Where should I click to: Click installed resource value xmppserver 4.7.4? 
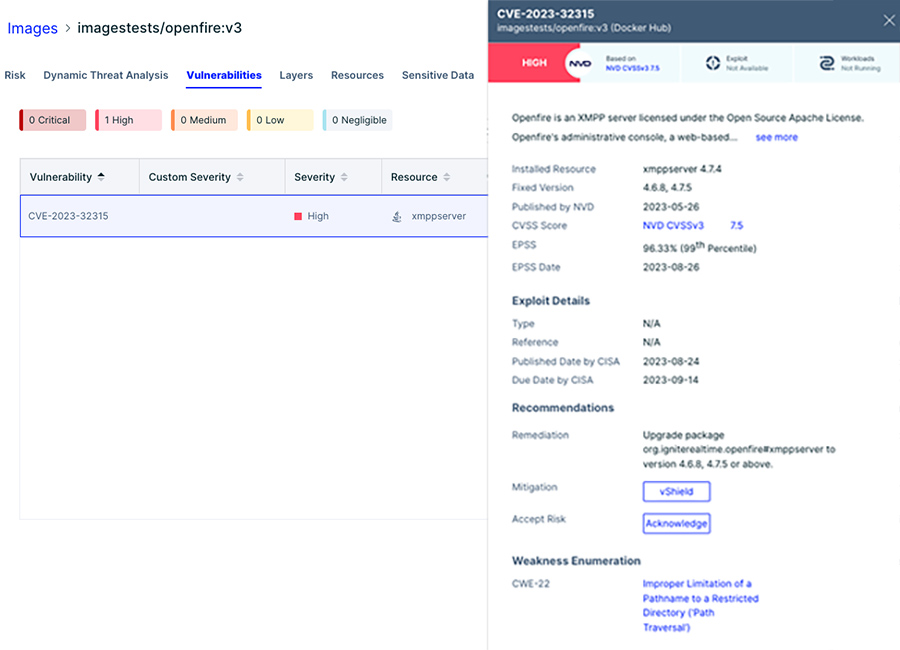[682, 169]
